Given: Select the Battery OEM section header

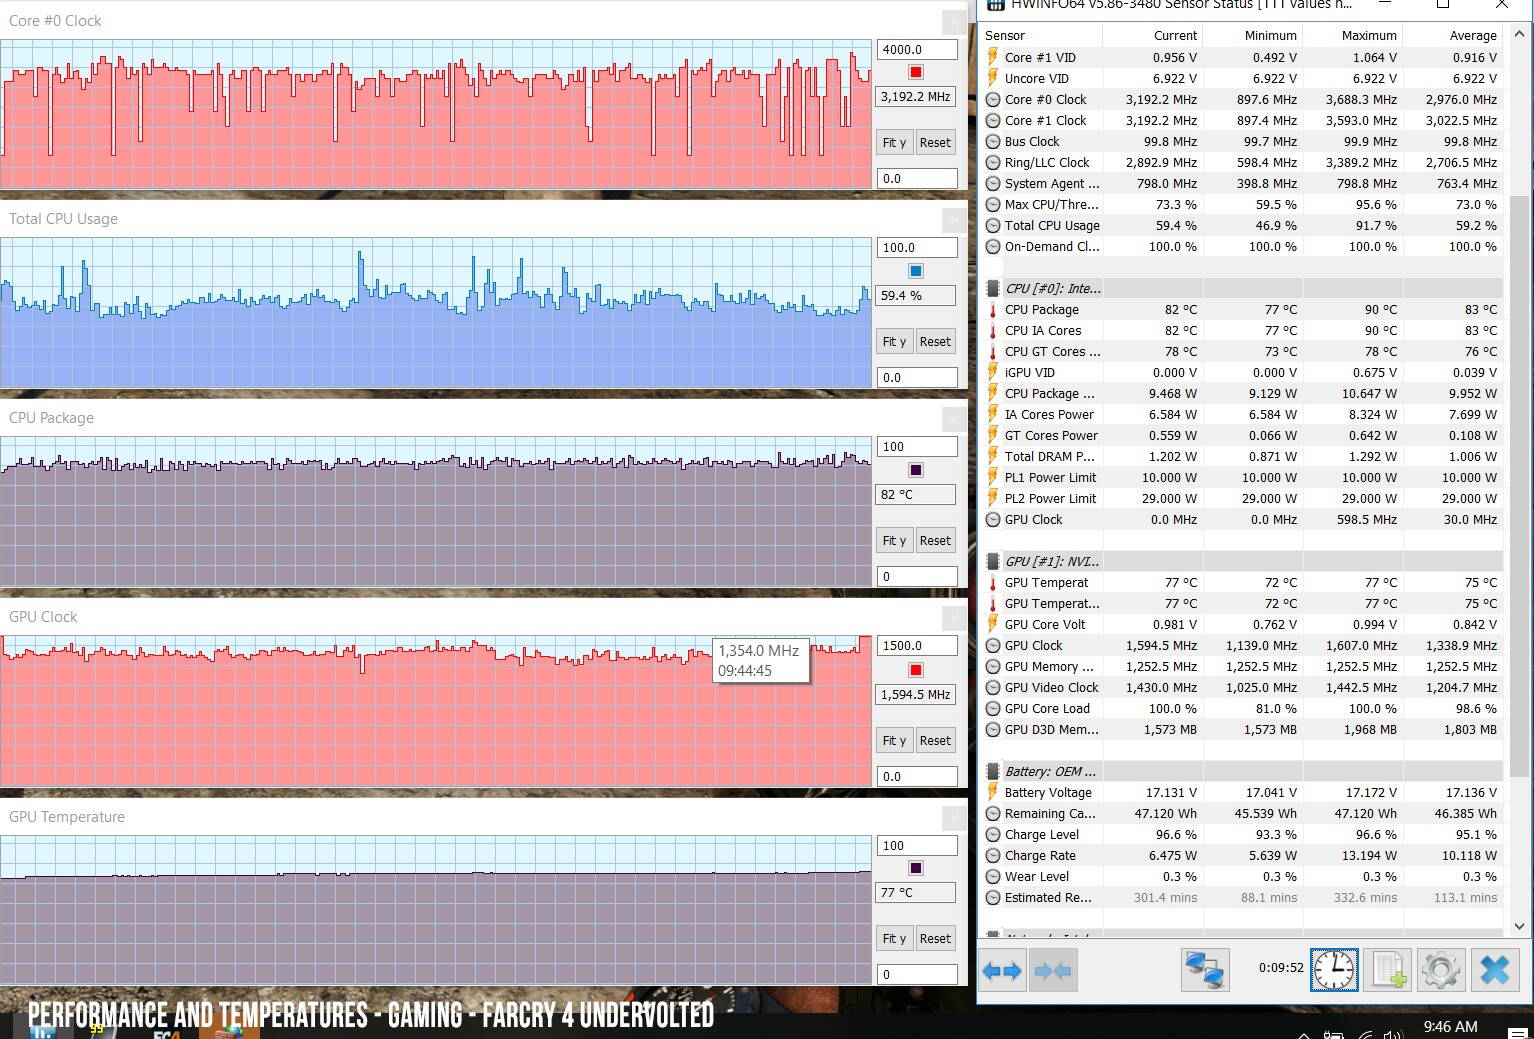Looking at the screenshot, I should 1050,771.
